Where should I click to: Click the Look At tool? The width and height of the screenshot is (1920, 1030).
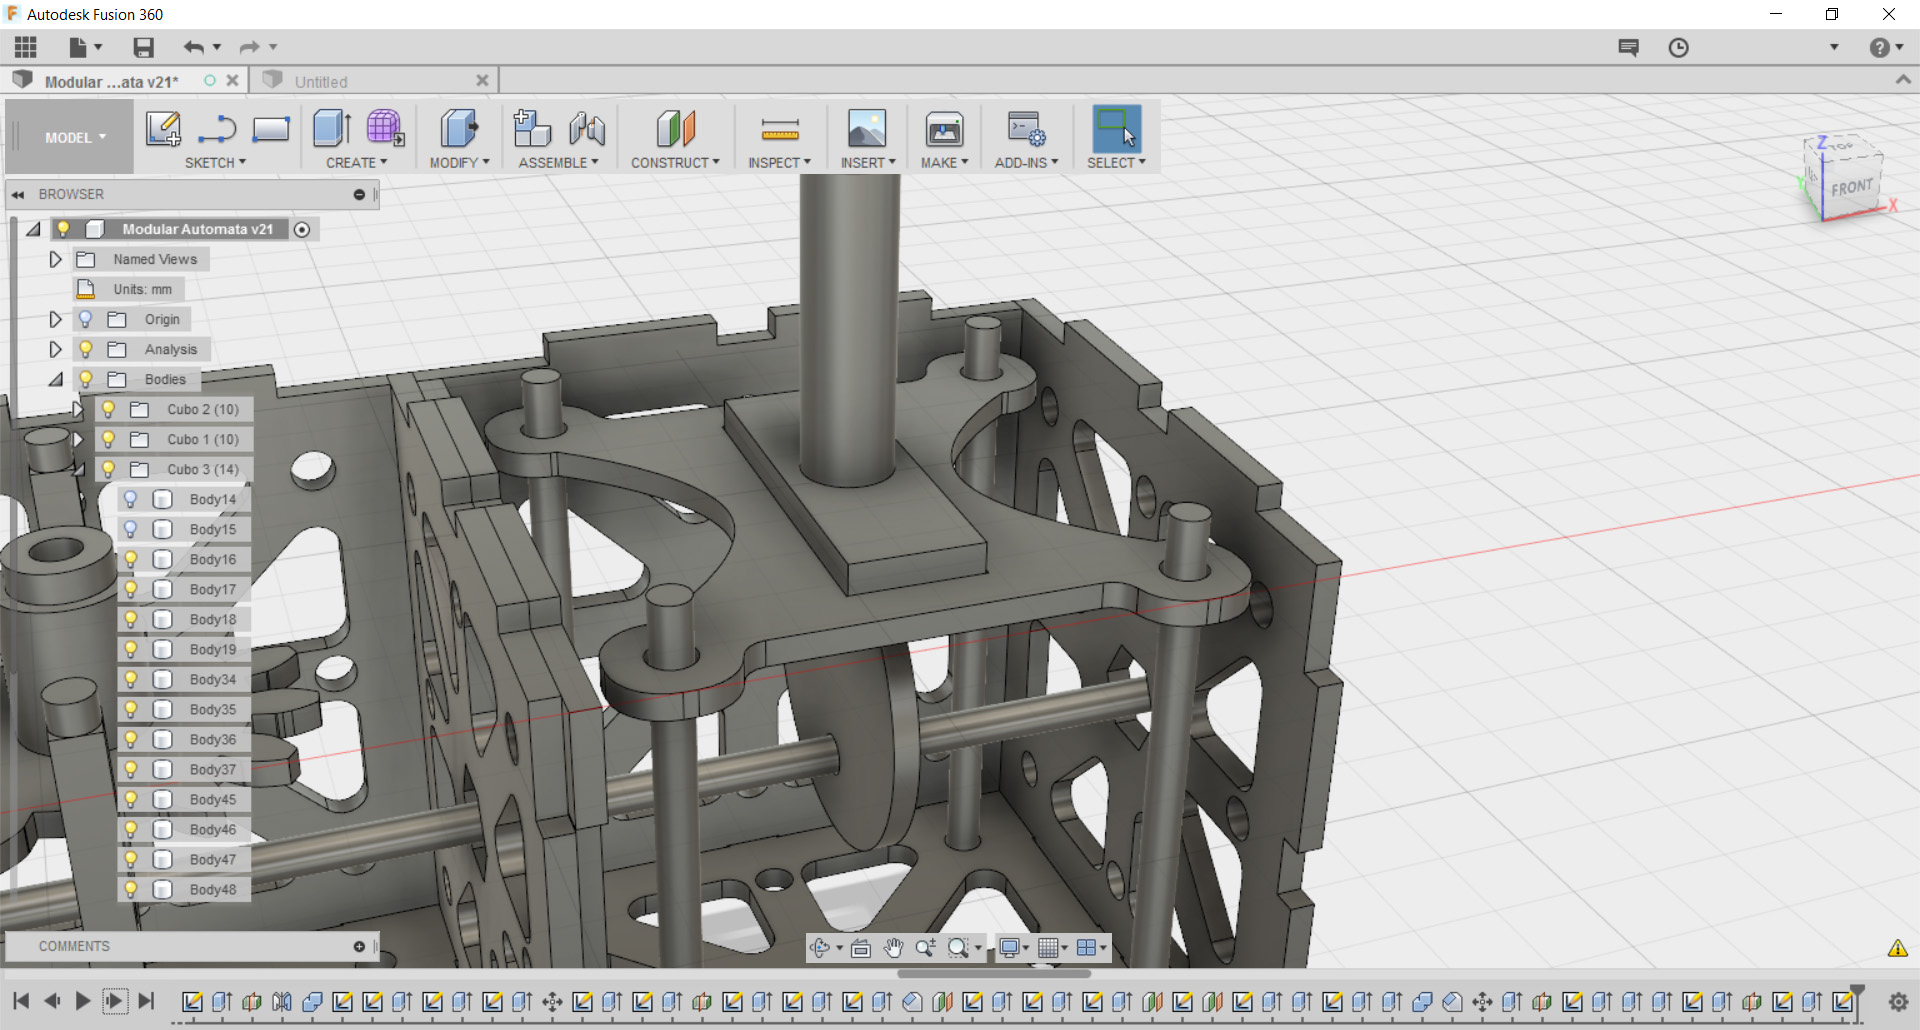click(x=860, y=947)
